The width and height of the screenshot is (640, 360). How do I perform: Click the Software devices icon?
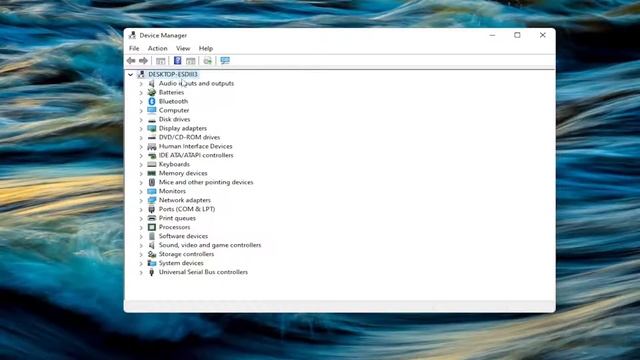(x=151, y=236)
